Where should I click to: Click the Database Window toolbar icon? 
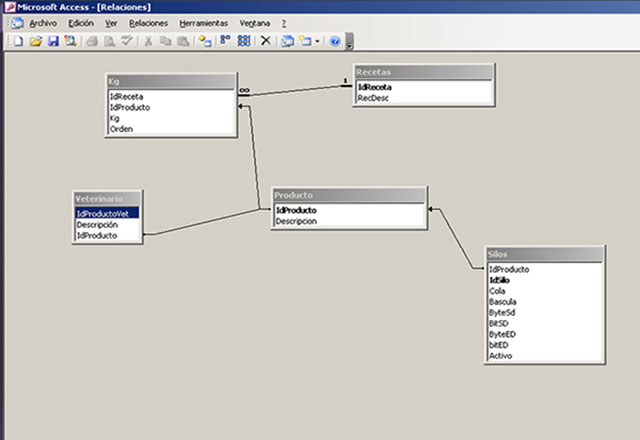287,41
